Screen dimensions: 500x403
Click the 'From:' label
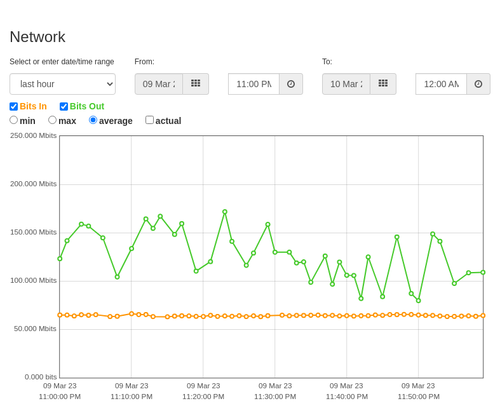pyautogui.click(x=144, y=62)
